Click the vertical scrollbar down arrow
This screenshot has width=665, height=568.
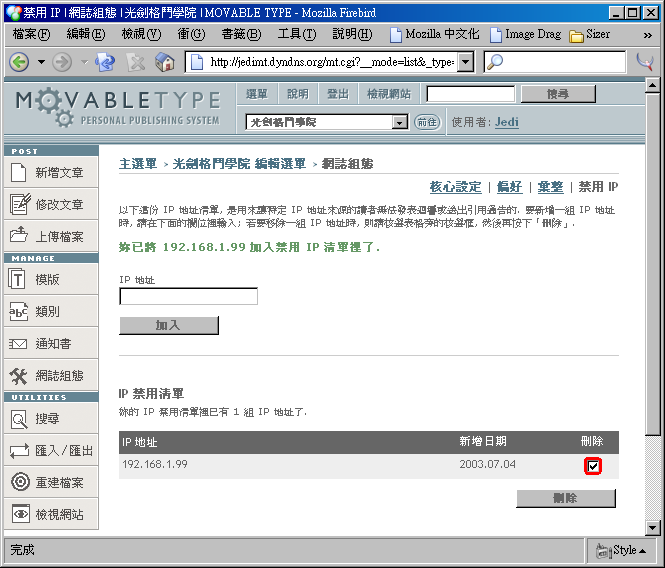click(652, 528)
